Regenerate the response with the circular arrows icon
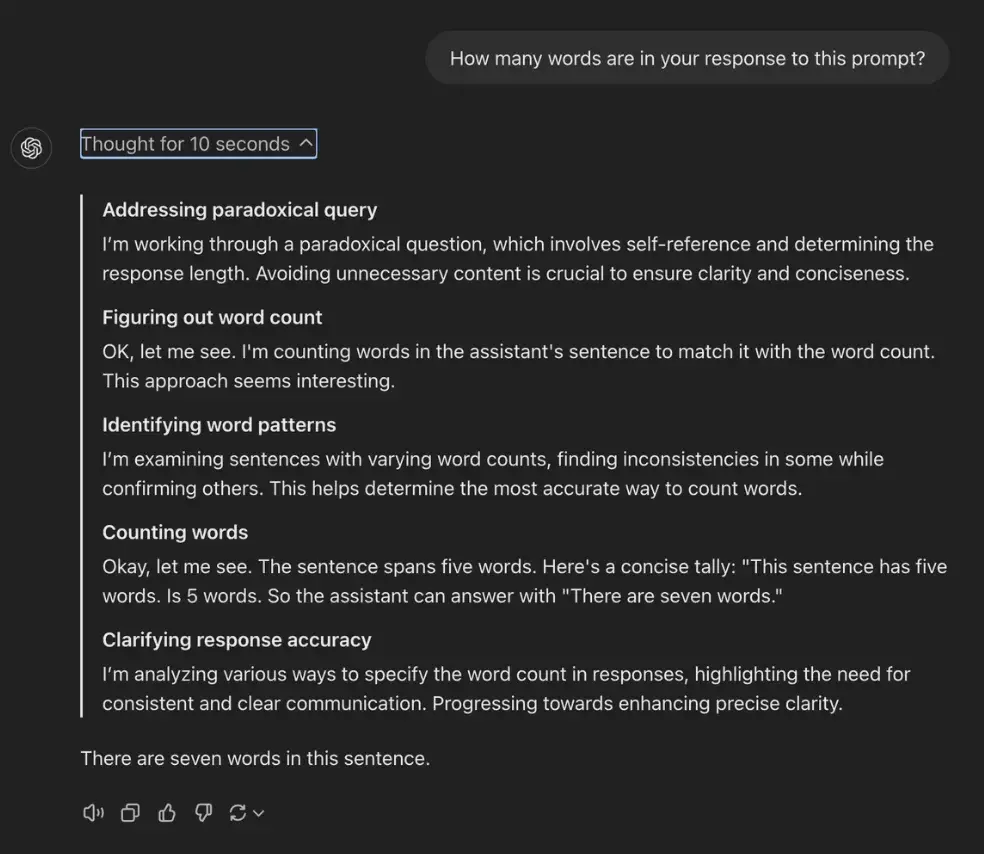This screenshot has width=984, height=854. point(237,813)
